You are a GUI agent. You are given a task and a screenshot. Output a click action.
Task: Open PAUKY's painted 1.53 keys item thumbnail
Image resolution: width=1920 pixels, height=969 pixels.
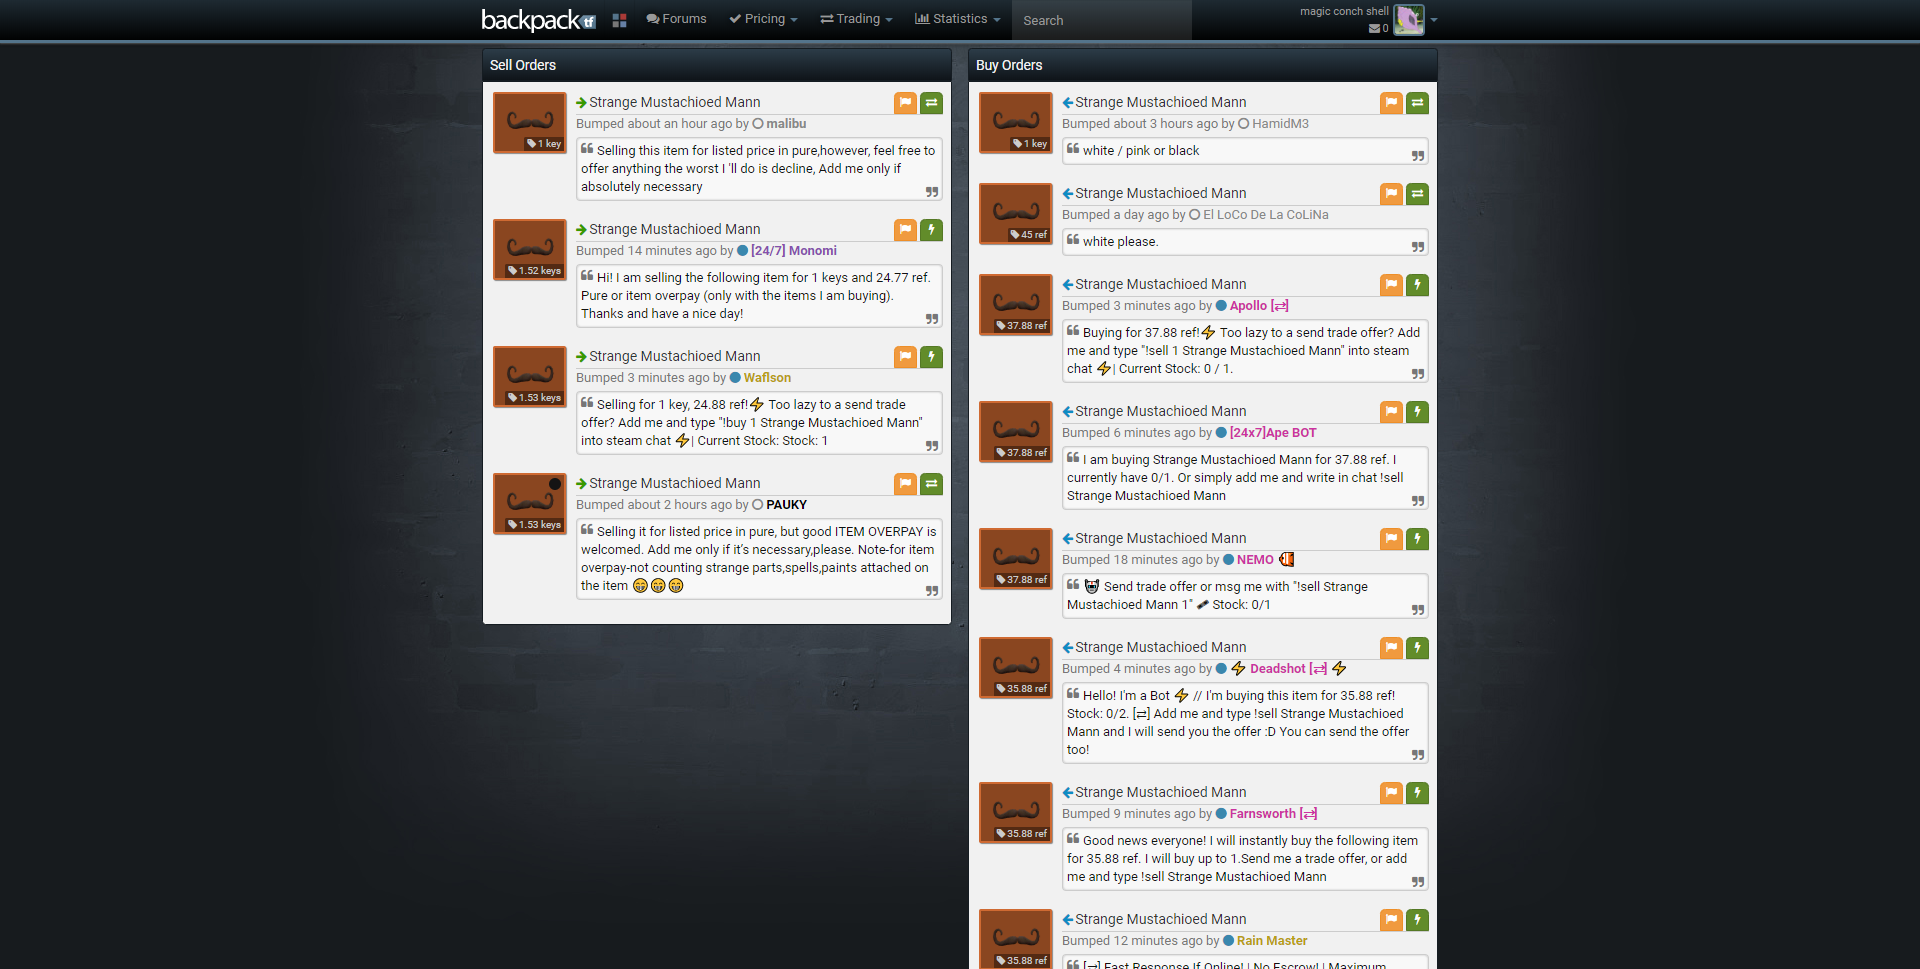point(530,504)
